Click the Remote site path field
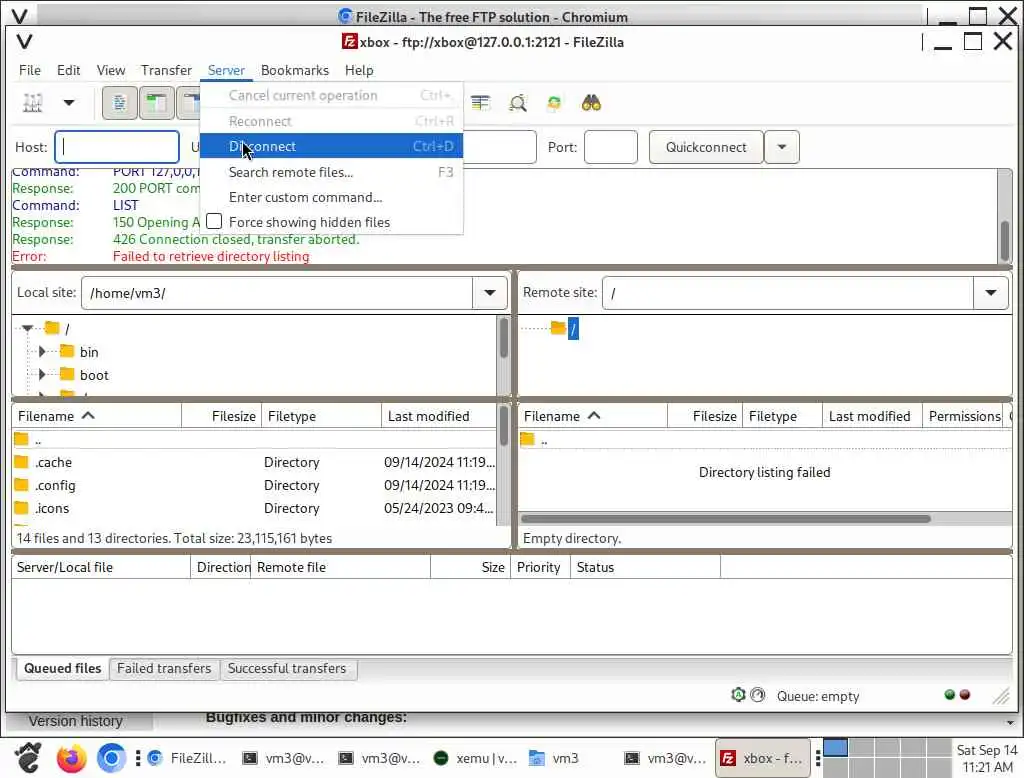 point(788,293)
